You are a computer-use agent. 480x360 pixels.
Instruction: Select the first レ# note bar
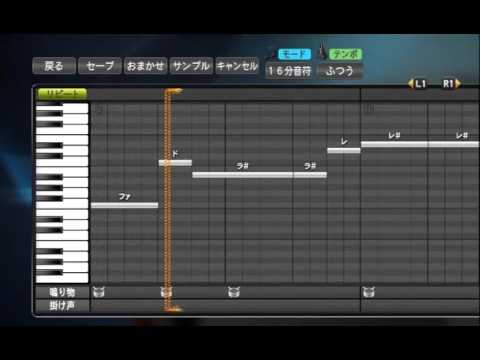[x=394, y=144]
